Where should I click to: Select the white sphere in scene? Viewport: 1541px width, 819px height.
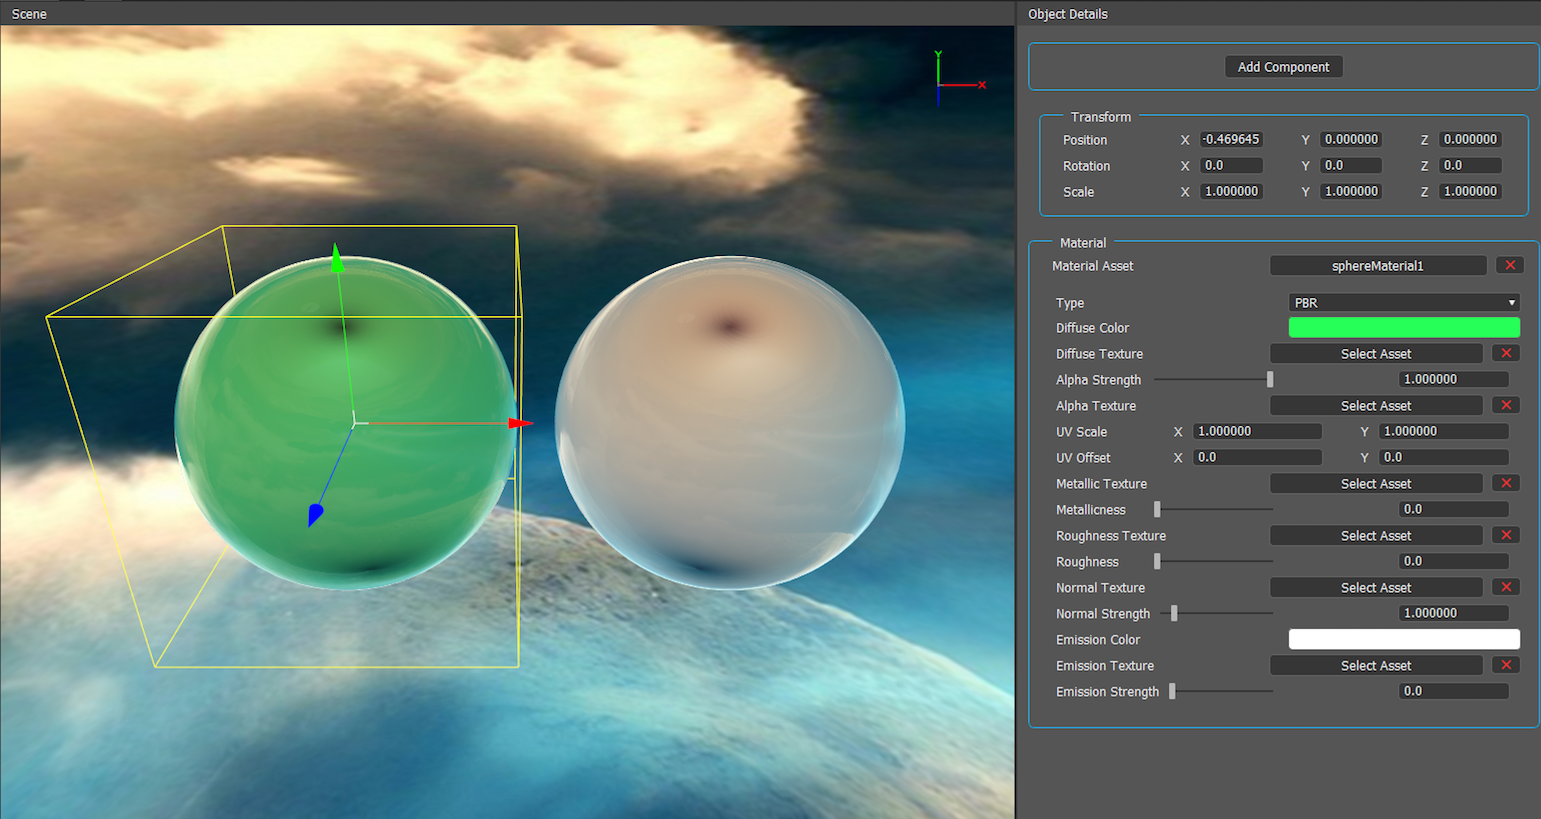[x=730, y=423]
